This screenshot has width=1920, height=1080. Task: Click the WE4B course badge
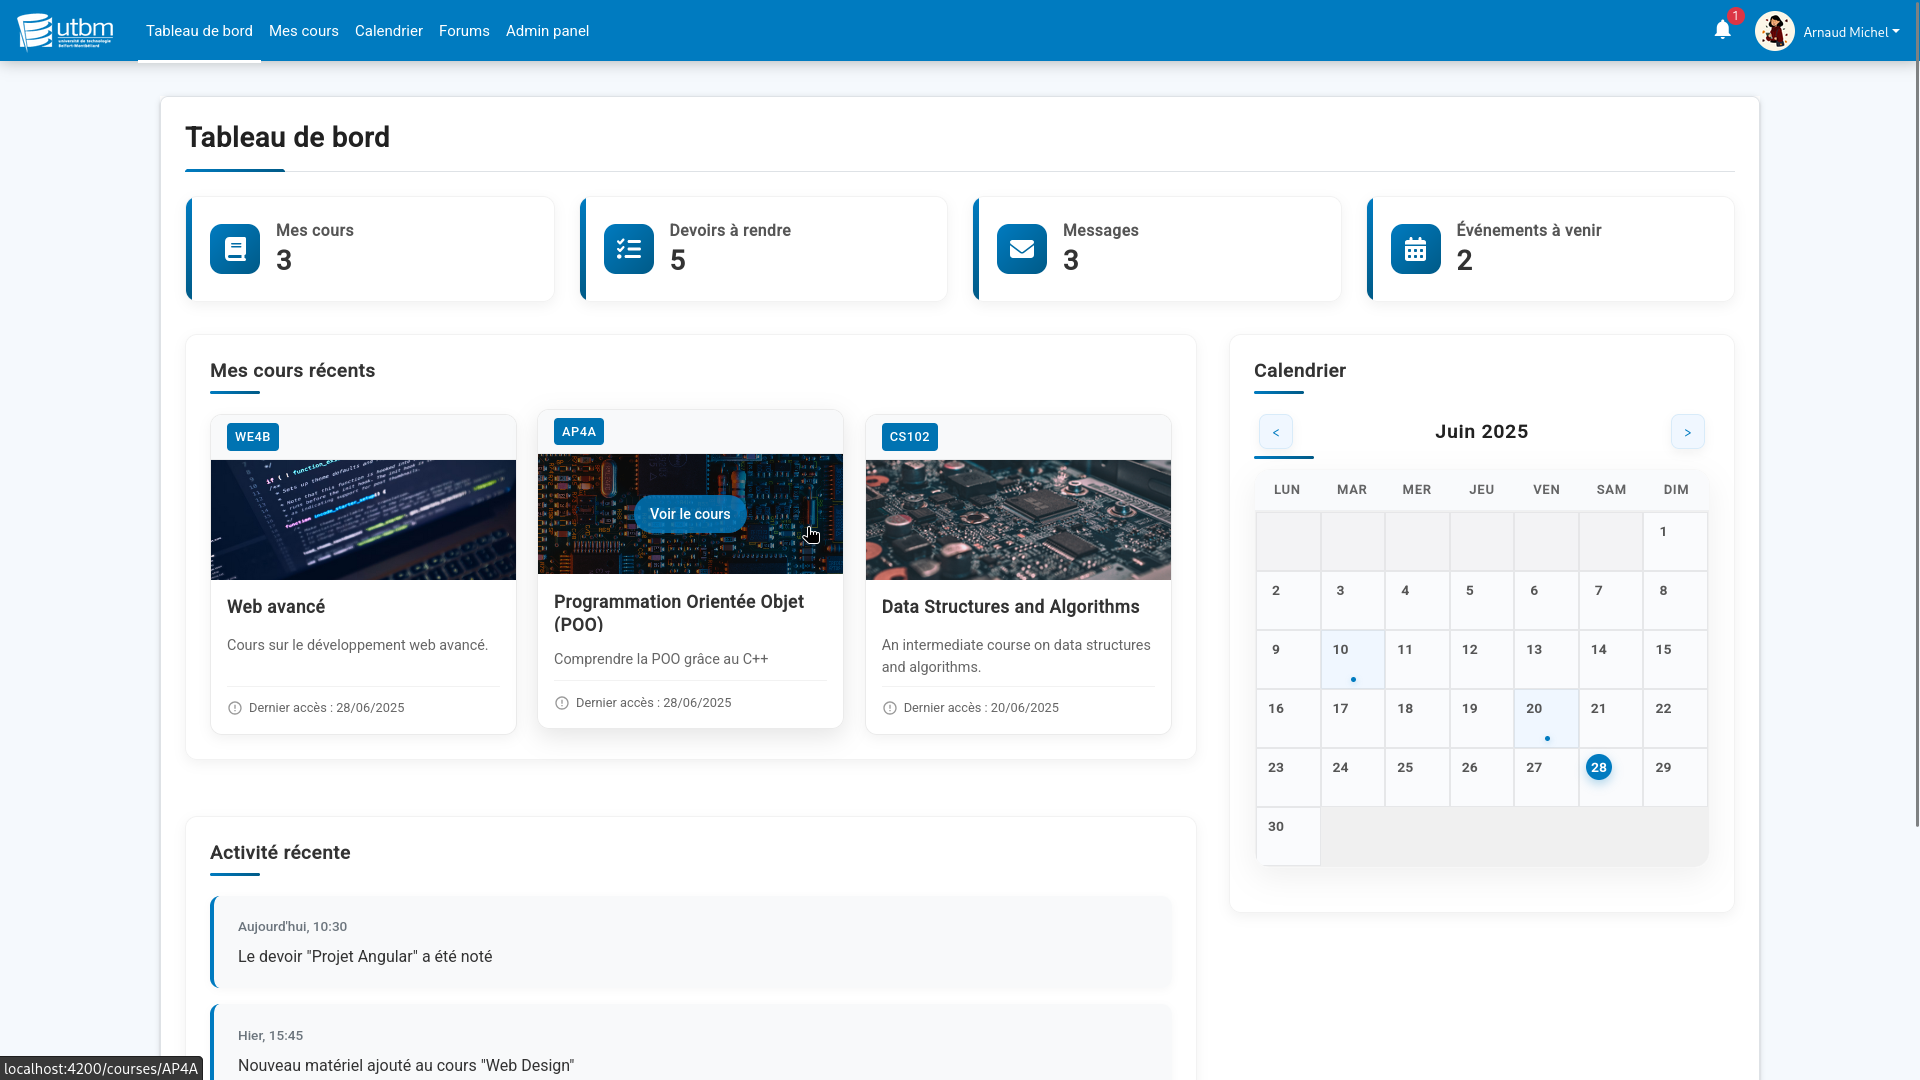tap(252, 437)
